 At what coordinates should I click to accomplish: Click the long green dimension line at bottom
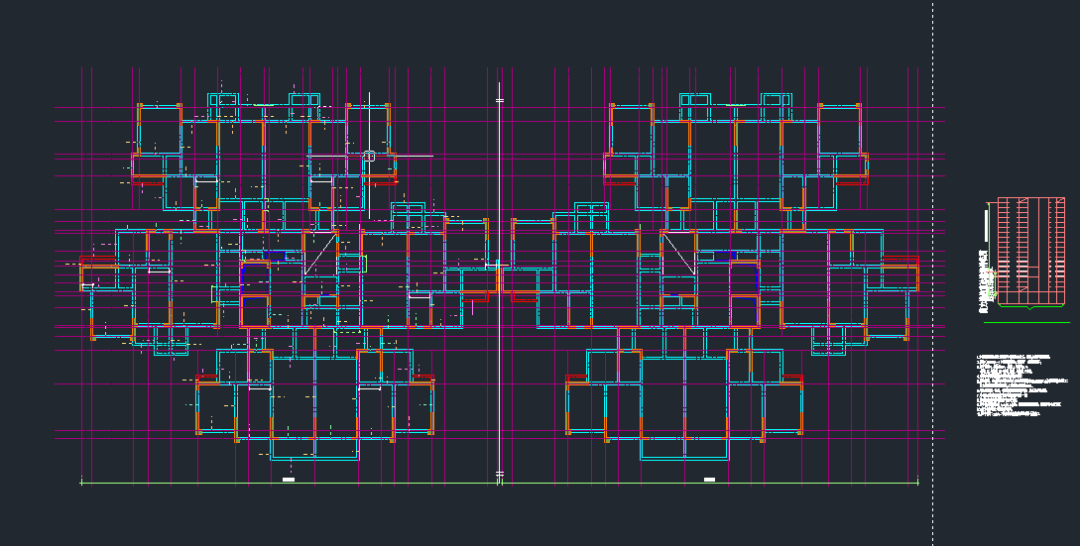pyautogui.click(x=499, y=483)
